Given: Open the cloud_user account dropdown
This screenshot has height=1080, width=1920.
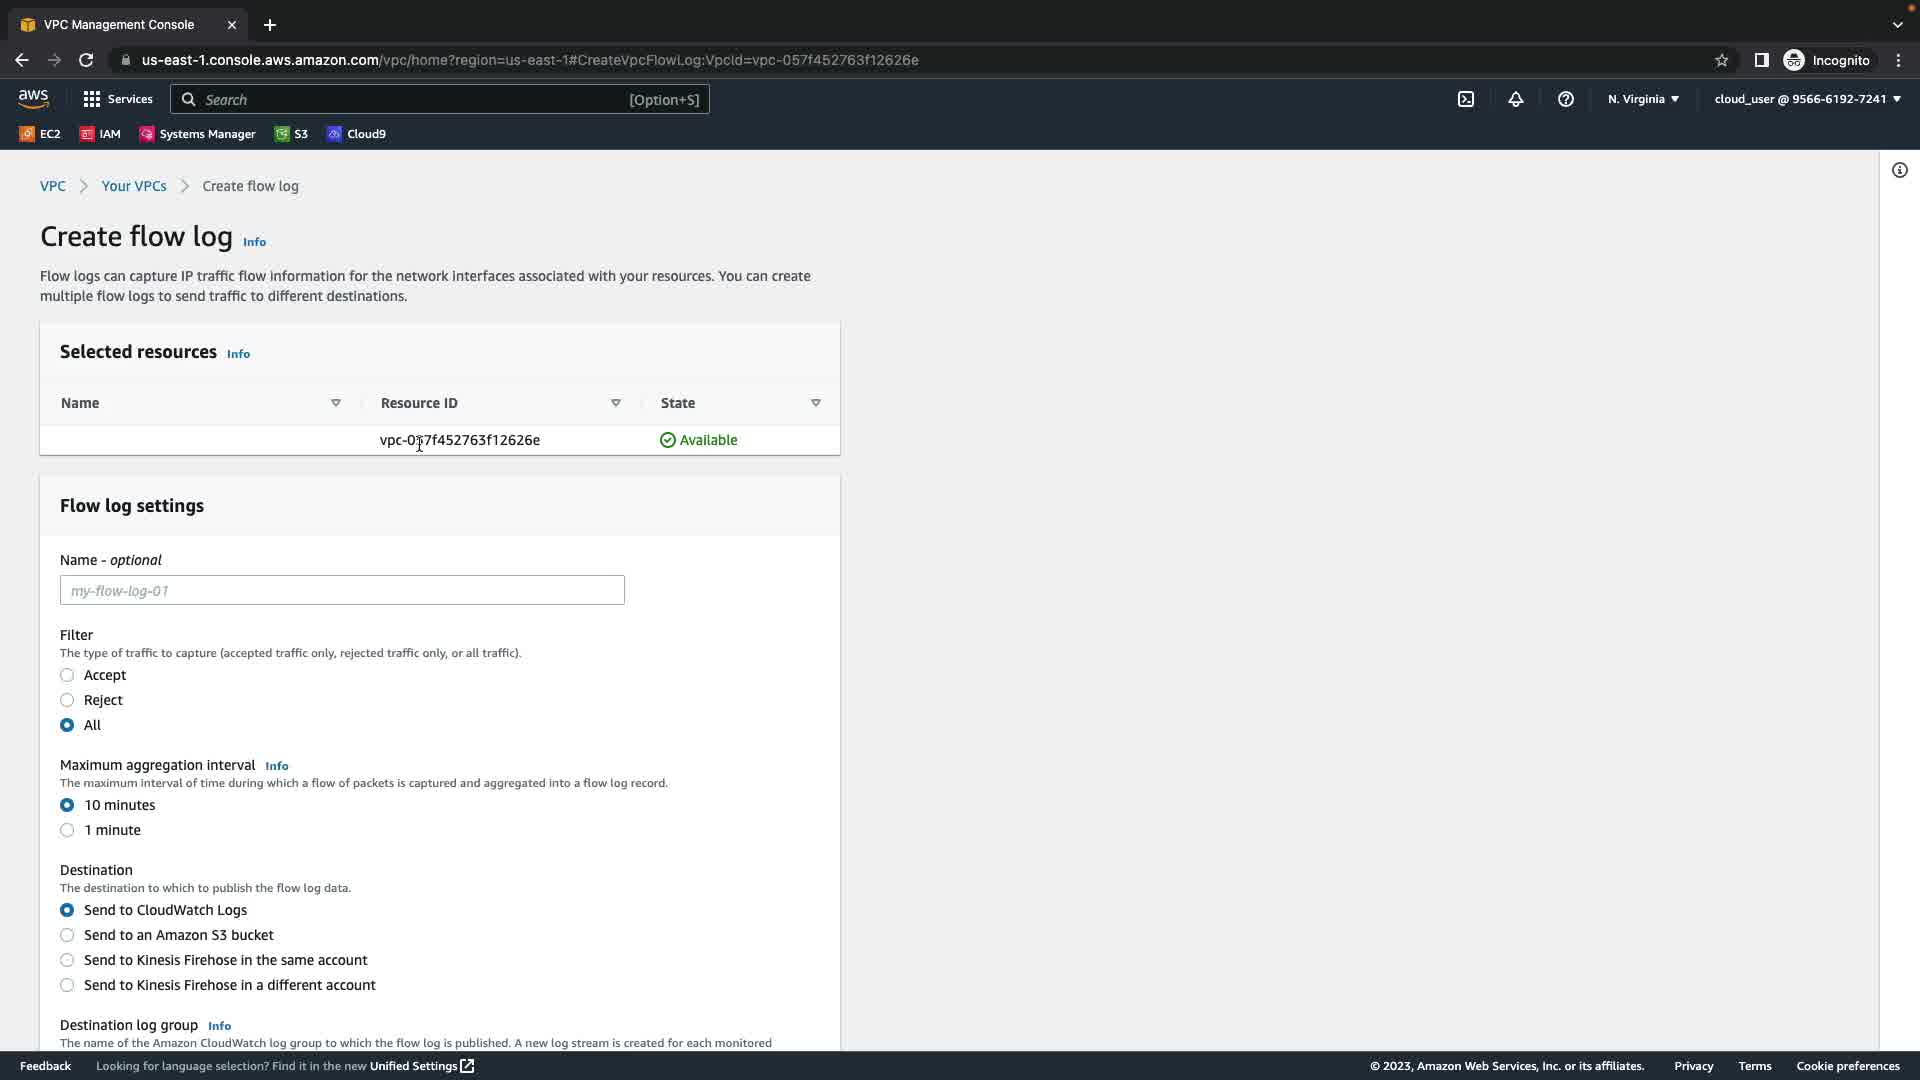Looking at the screenshot, I should click(x=1807, y=99).
